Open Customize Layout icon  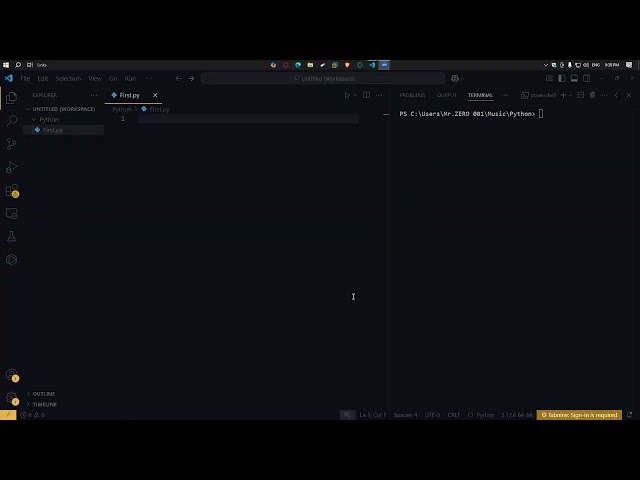(x=549, y=78)
